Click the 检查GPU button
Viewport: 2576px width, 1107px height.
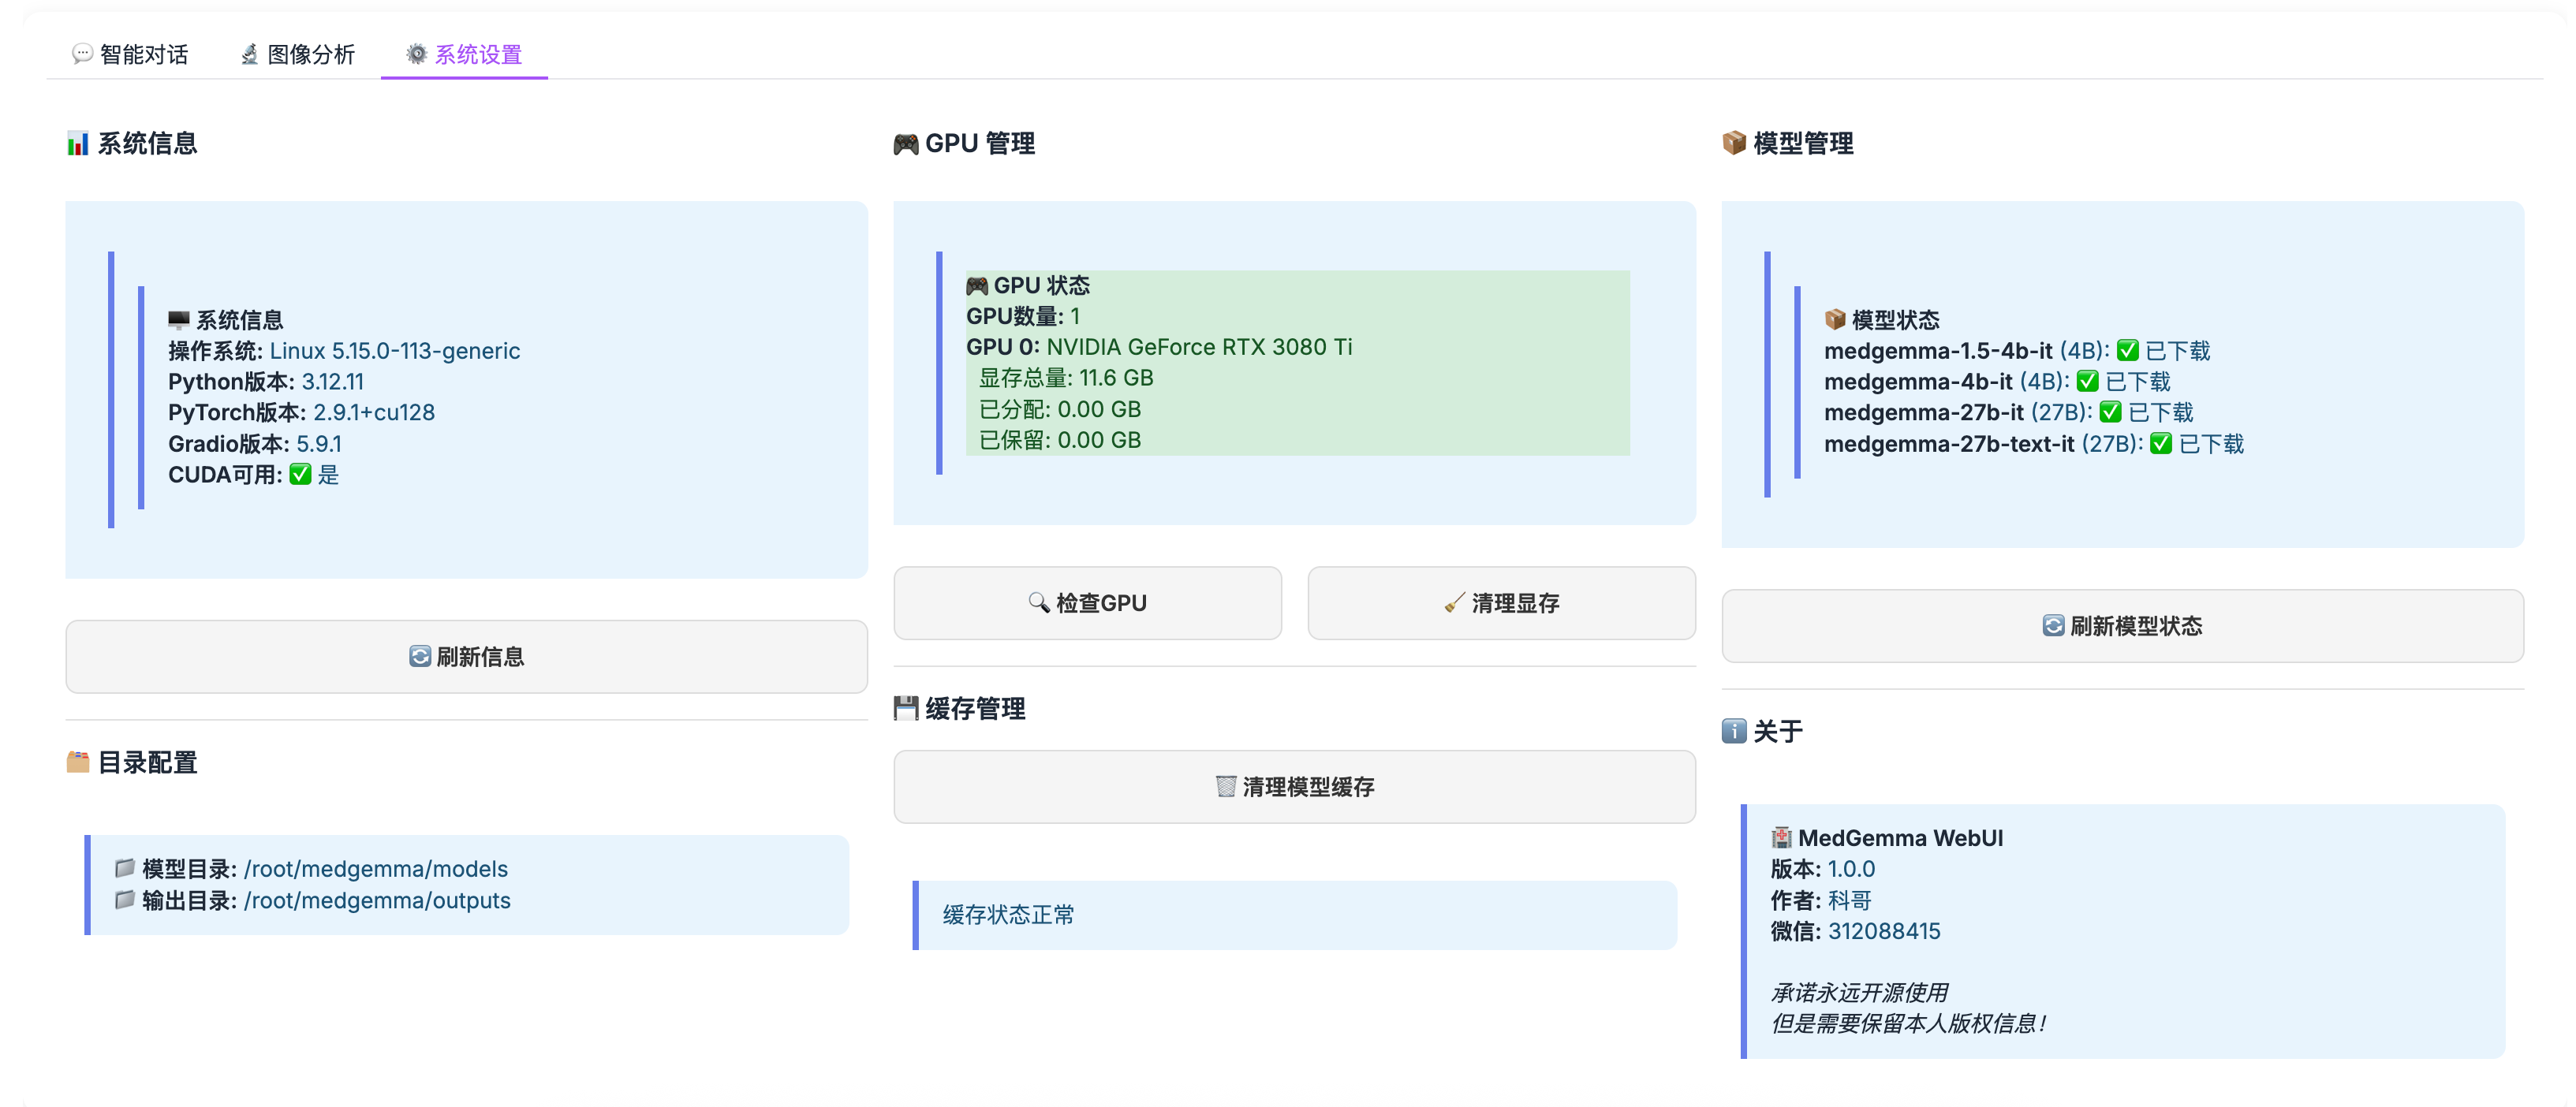(x=1087, y=603)
